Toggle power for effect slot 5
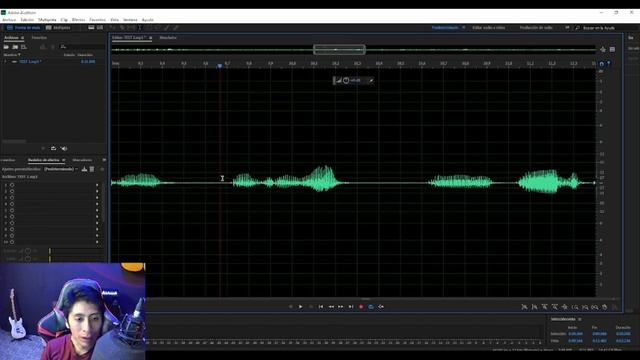The image size is (640, 360). [12, 211]
